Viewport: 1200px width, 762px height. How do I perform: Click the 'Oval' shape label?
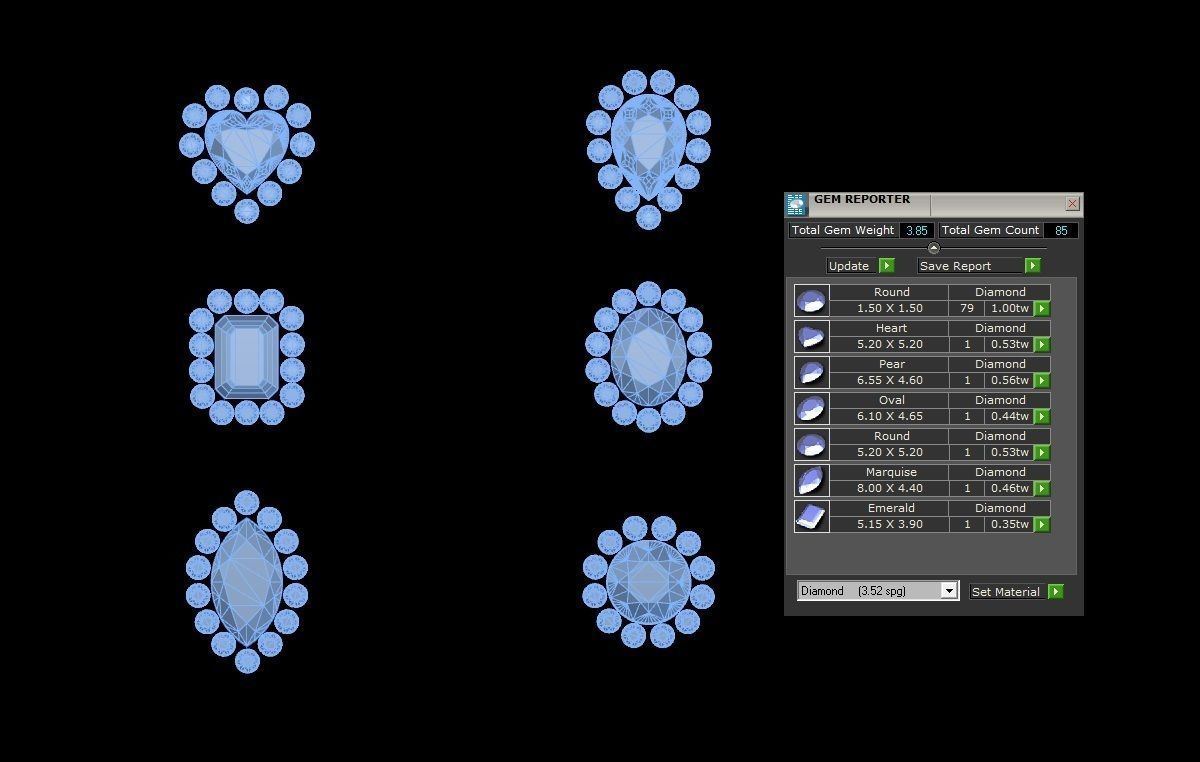pos(891,400)
